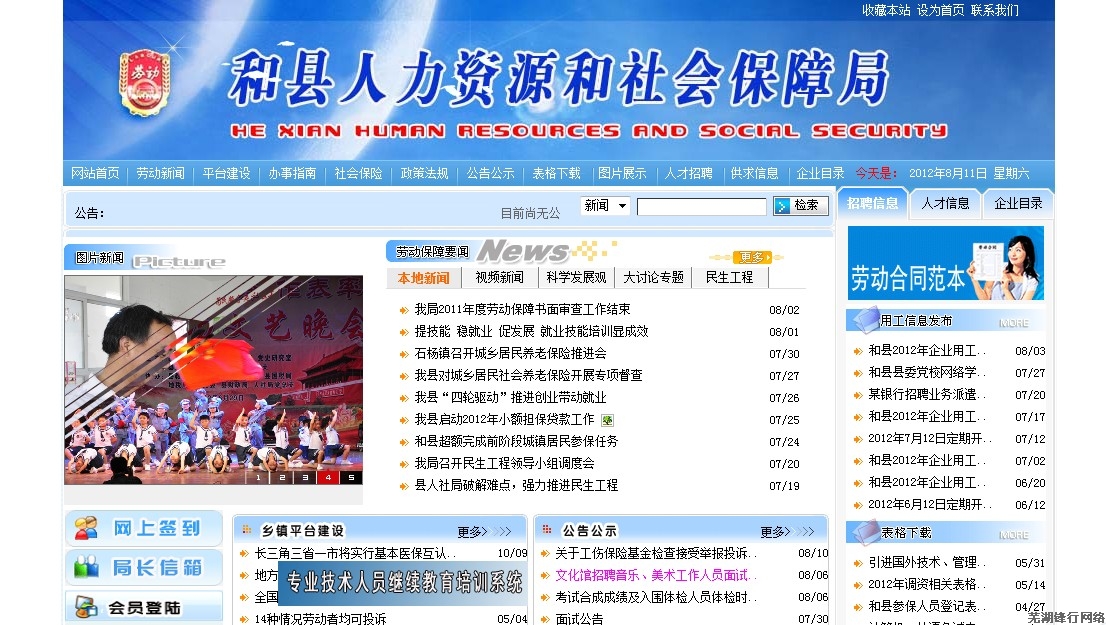This screenshot has width=1106, height=625.
Task: Open 专业技术人员继续教育培训系统 banner
Action: [x=403, y=583]
